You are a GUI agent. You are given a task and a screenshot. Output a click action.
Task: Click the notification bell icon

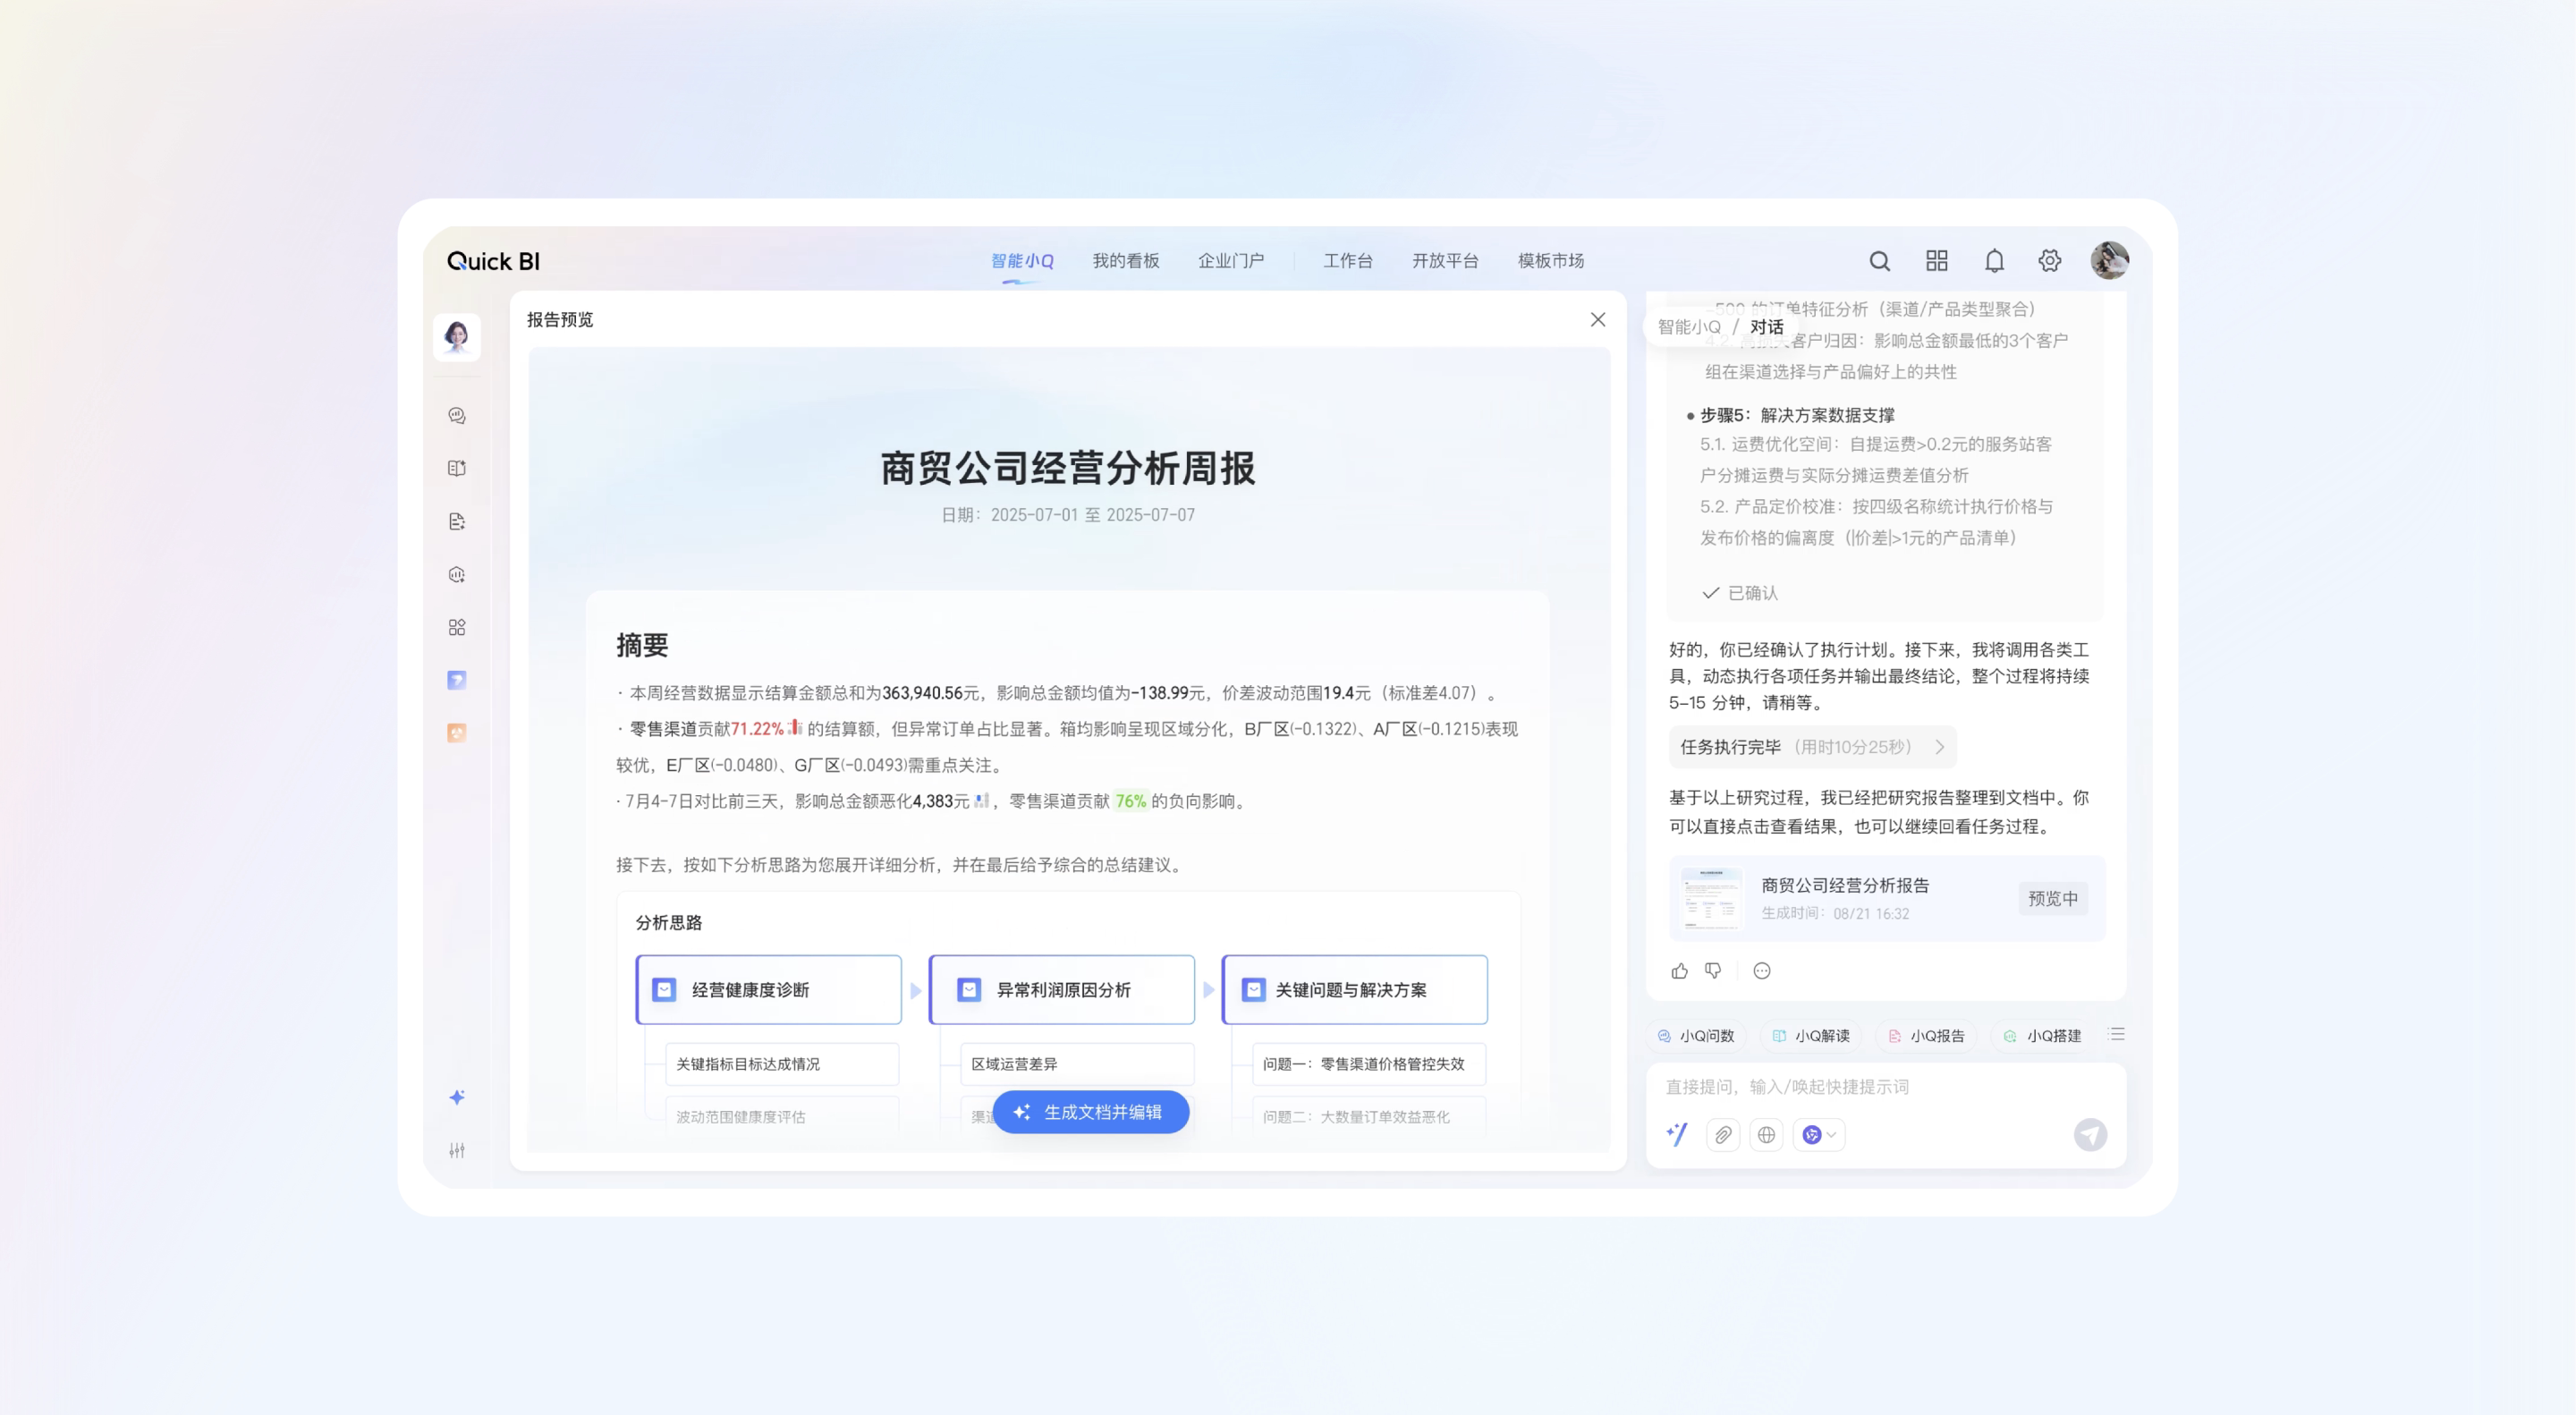(1993, 260)
